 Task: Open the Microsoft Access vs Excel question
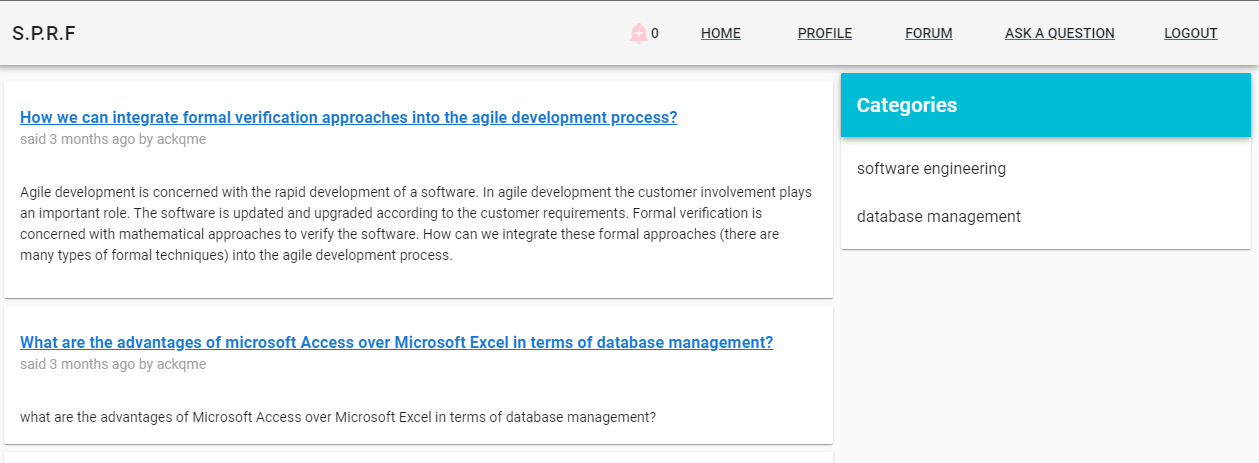click(396, 342)
